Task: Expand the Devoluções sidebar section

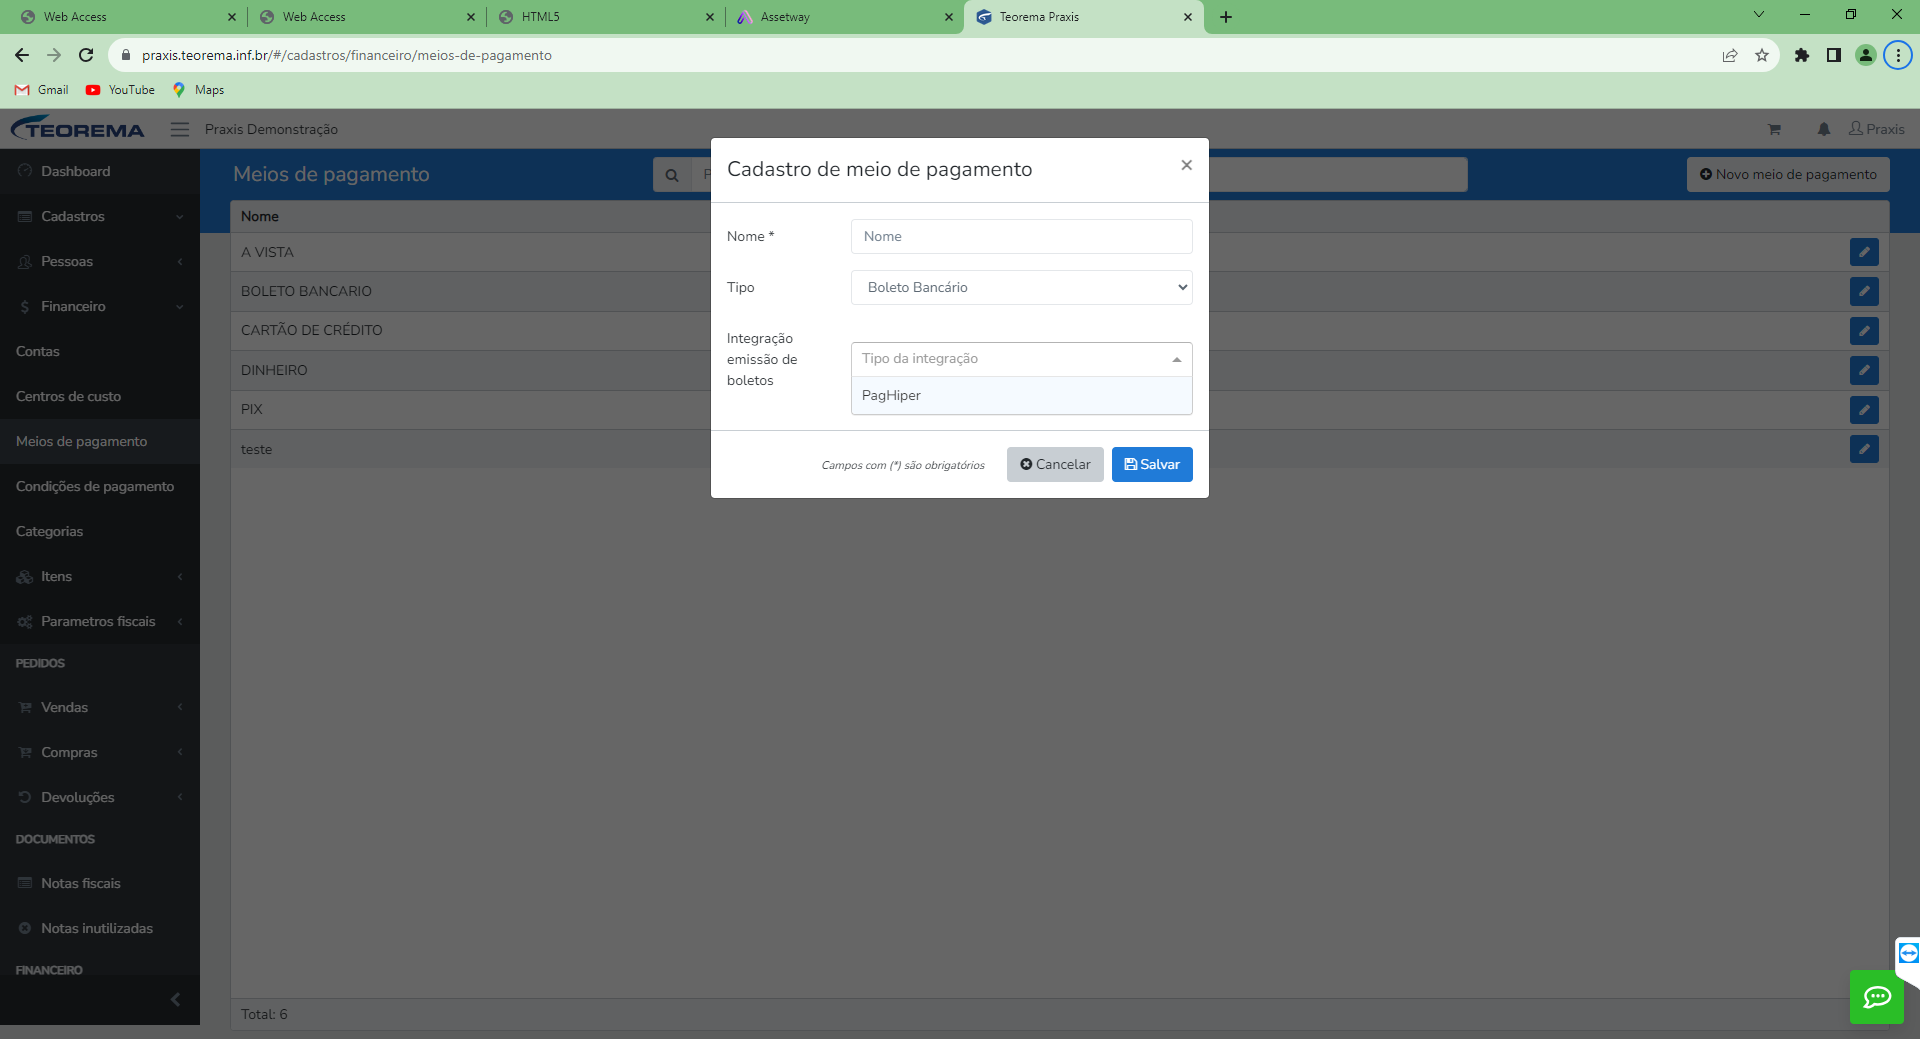Action: [x=100, y=797]
